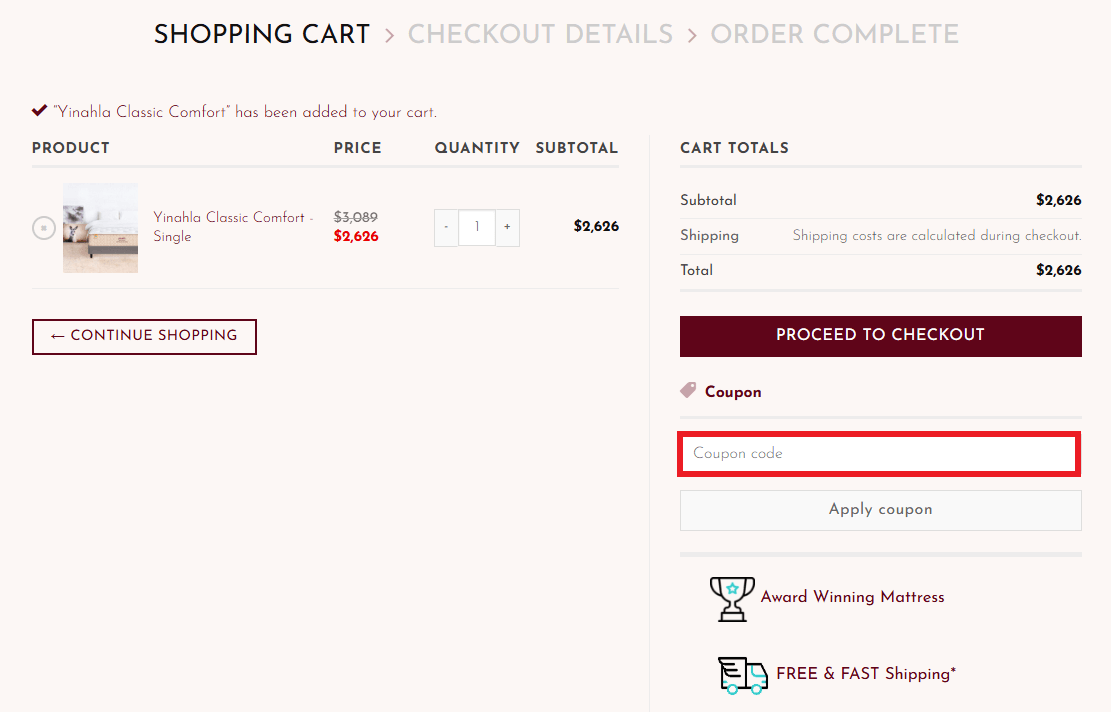Select Order Complete step heading
The height and width of the screenshot is (712, 1111).
834,34
